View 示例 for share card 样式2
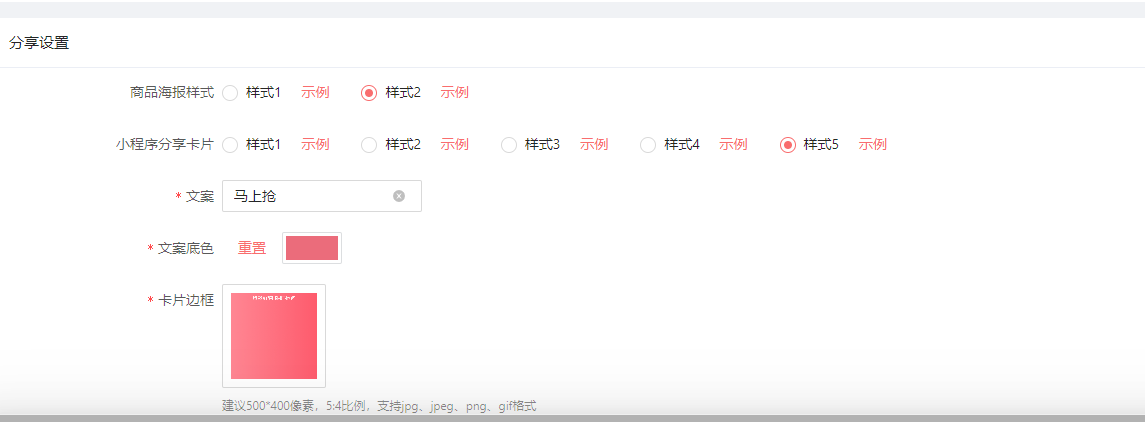This screenshot has height=422, width=1145. coord(454,145)
